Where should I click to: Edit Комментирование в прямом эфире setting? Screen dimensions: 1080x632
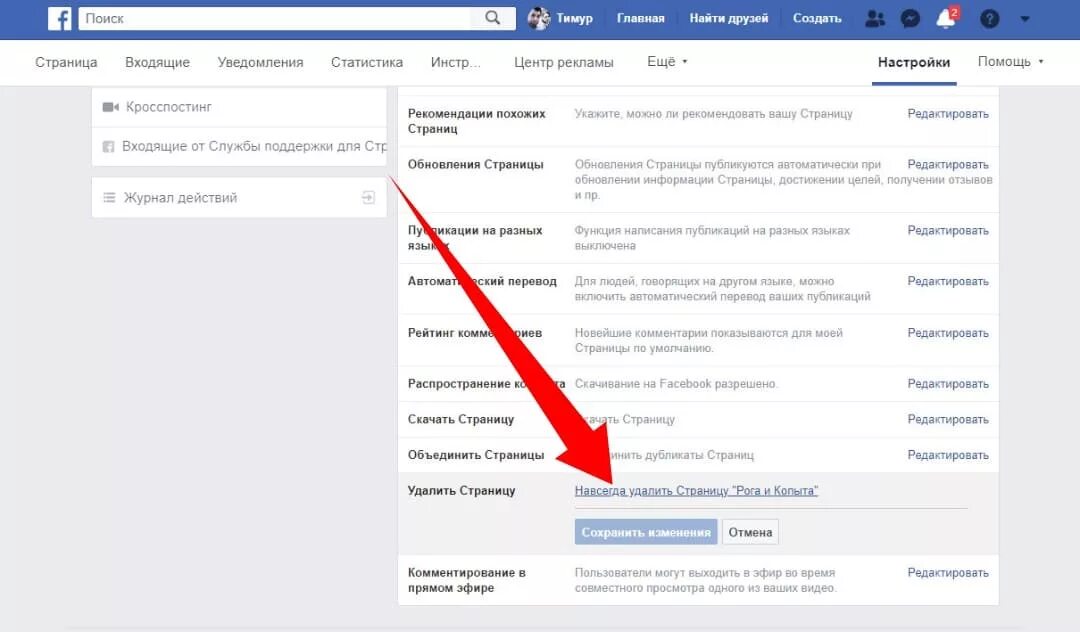tap(948, 573)
